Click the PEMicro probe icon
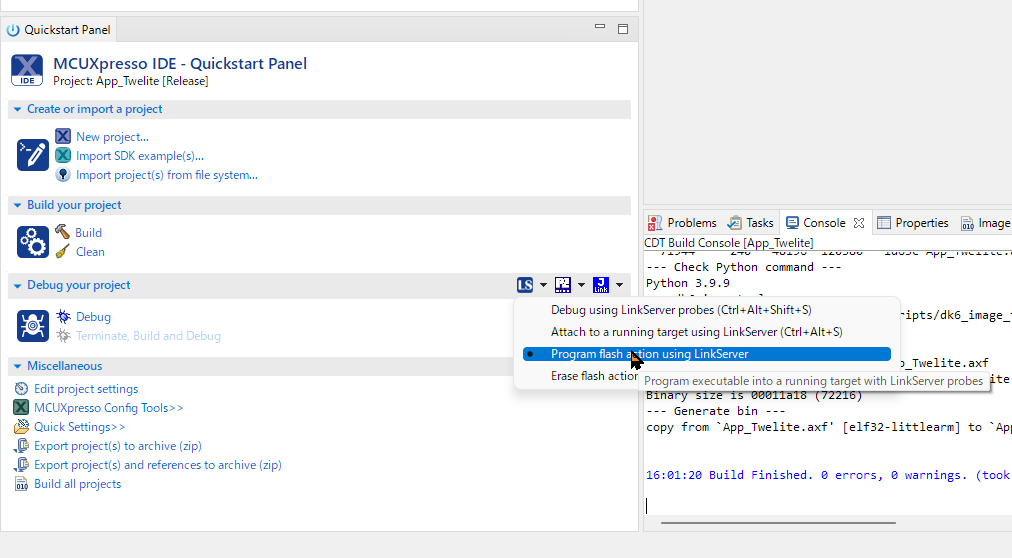Viewport: 1012px width, 558px height. [x=563, y=285]
